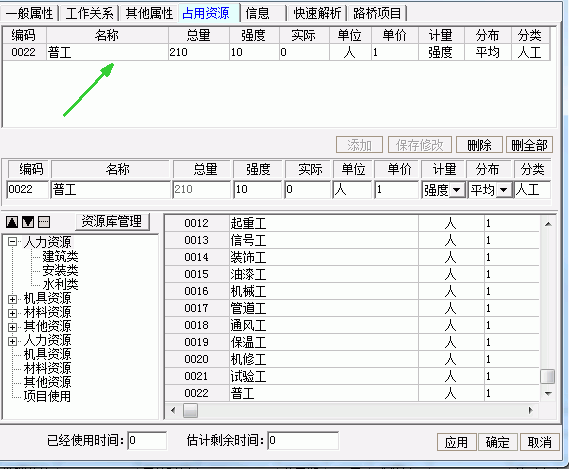Collapse the expanded 人力资源 tree node
The width and height of the screenshot is (569, 469).
[13, 242]
